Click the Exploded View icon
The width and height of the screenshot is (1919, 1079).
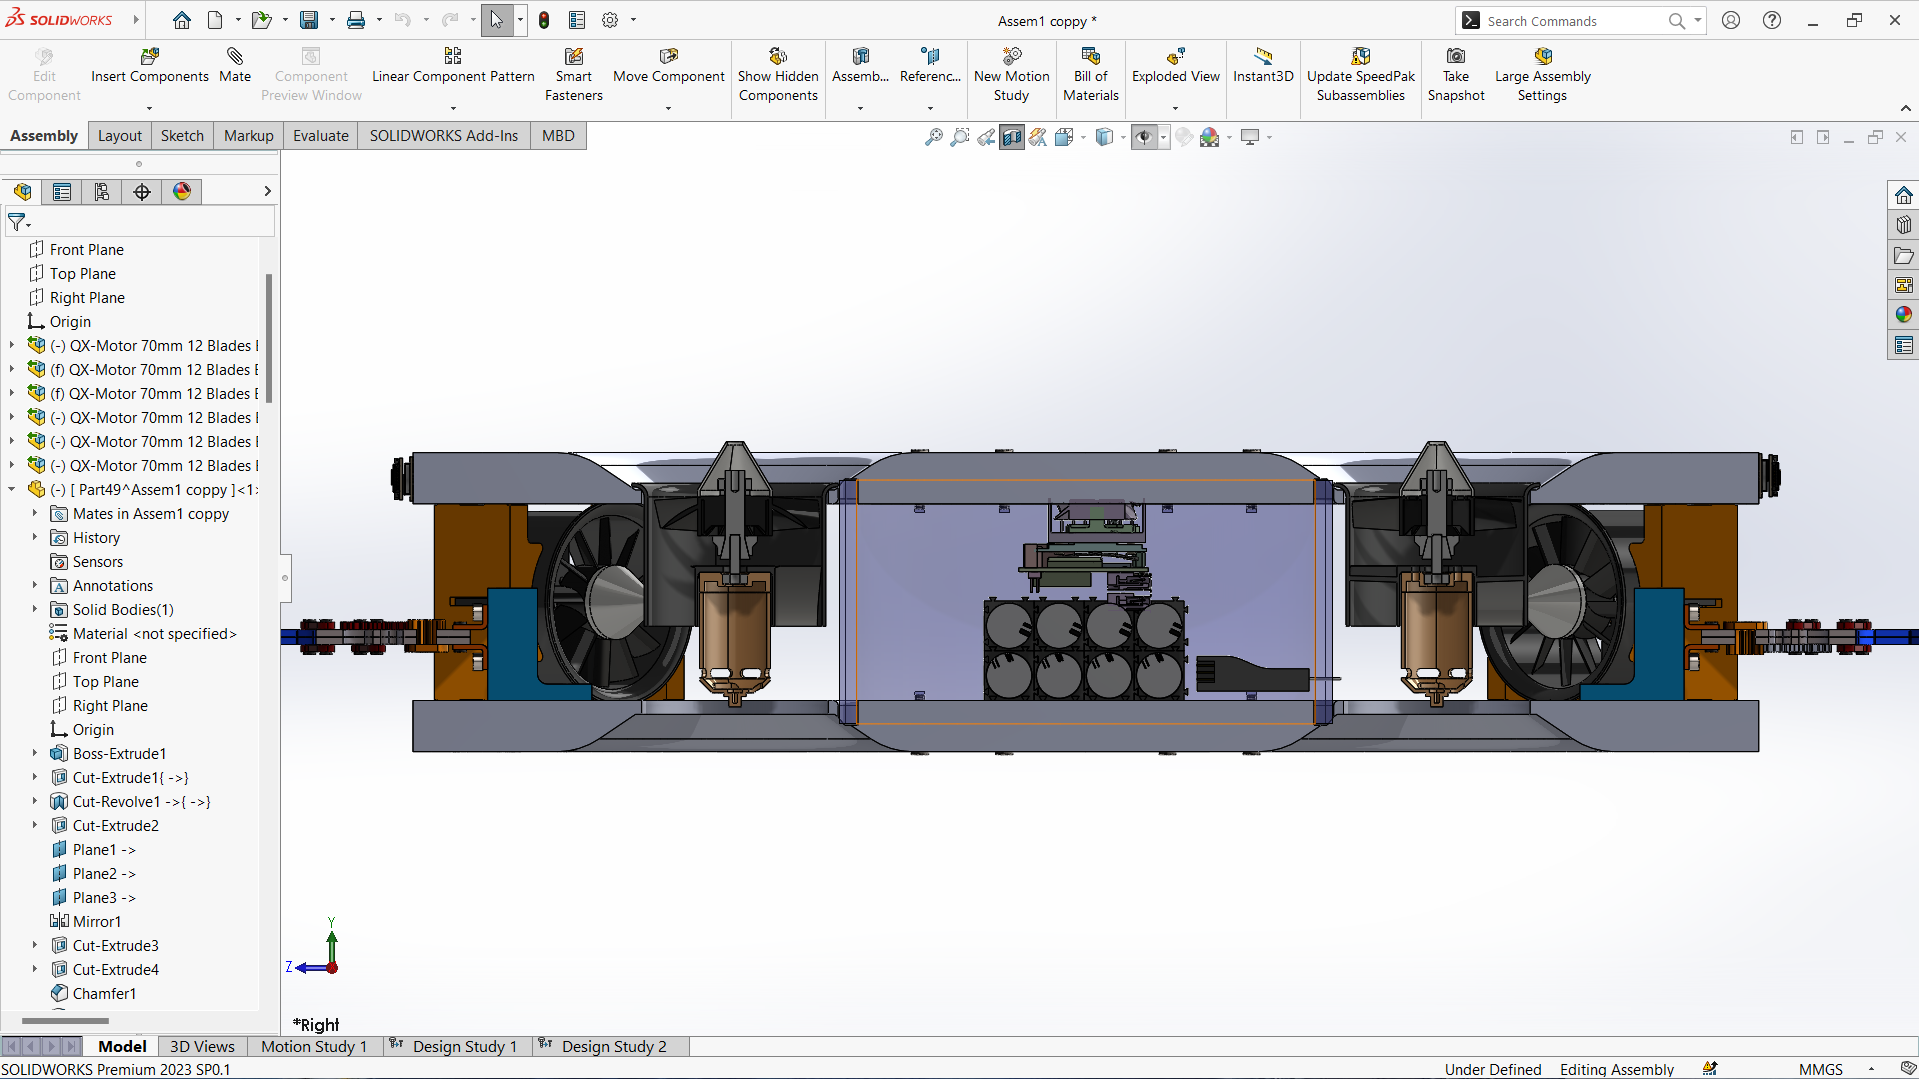coord(1175,57)
